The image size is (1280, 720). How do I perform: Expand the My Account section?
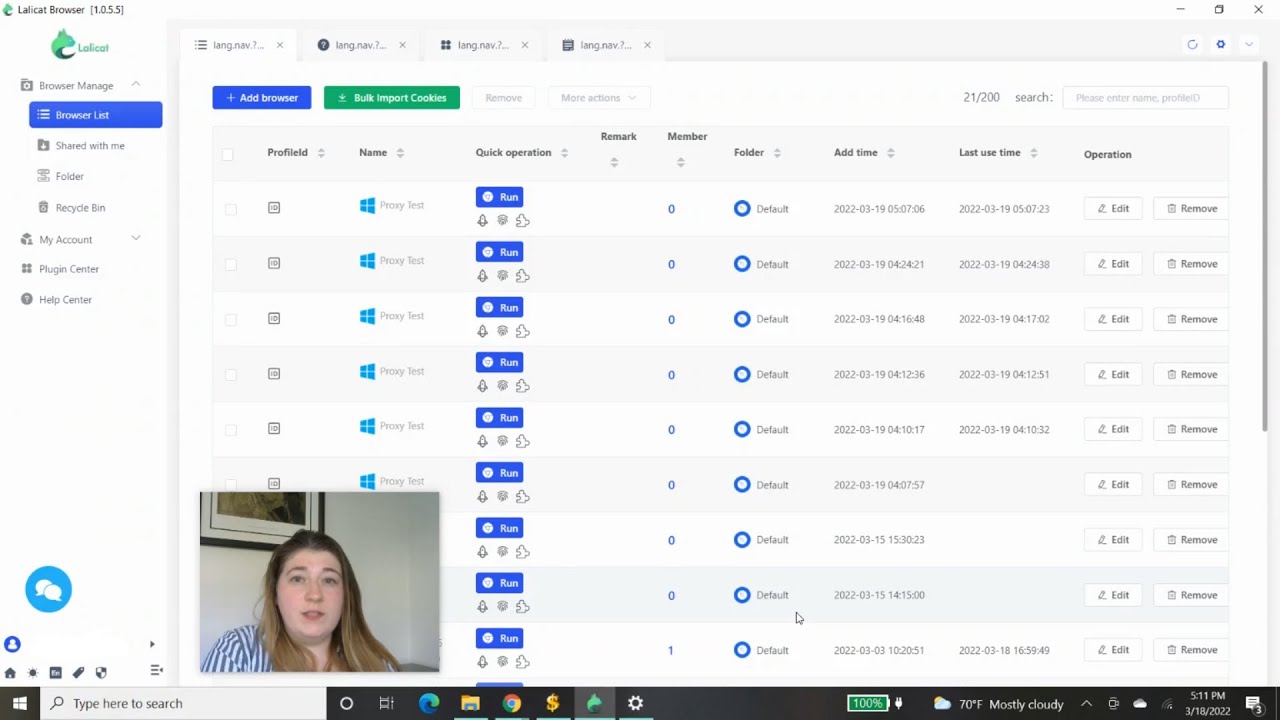(x=135, y=238)
